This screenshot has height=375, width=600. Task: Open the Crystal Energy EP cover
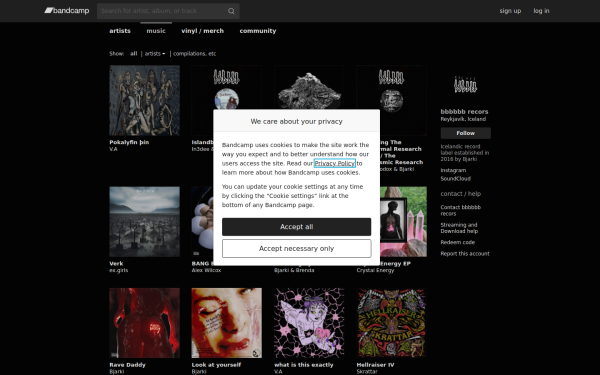pyautogui.click(x=403, y=222)
